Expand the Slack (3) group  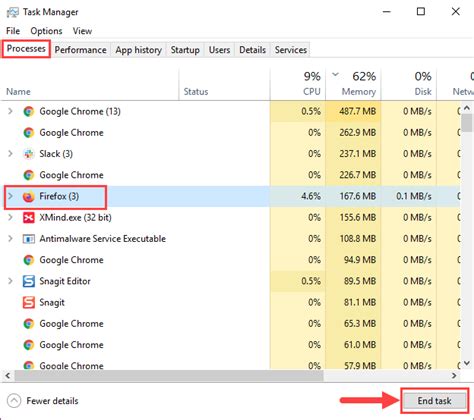(10, 153)
